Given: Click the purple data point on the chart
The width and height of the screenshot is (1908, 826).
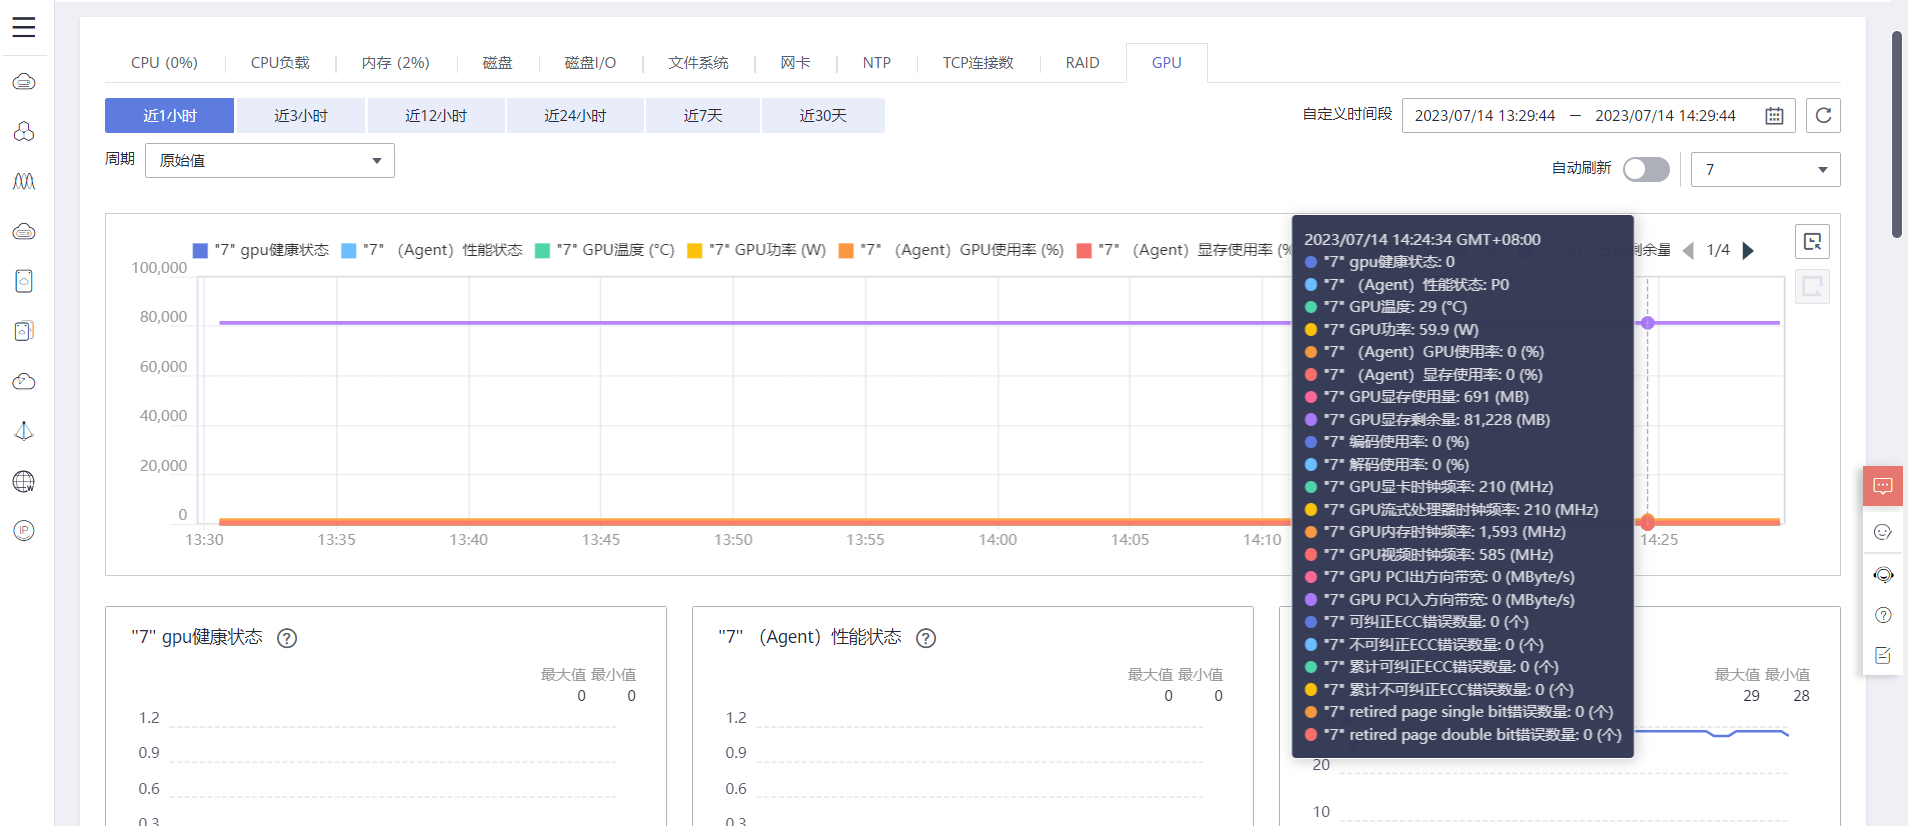Looking at the screenshot, I should coord(1648,323).
